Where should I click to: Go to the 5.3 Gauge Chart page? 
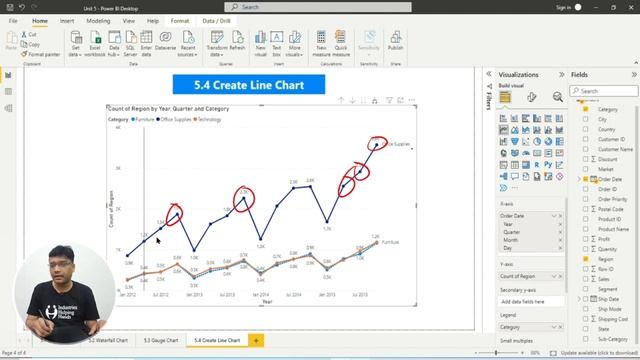click(161, 340)
